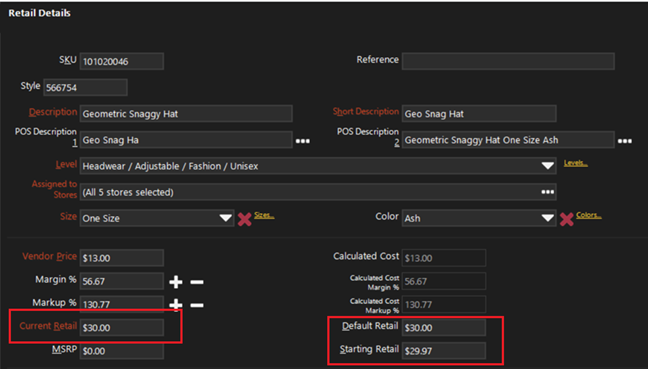This screenshot has width=648, height=369.
Task: Edit the Starting Retail field $29.97
Action: click(x=444, y=350)
